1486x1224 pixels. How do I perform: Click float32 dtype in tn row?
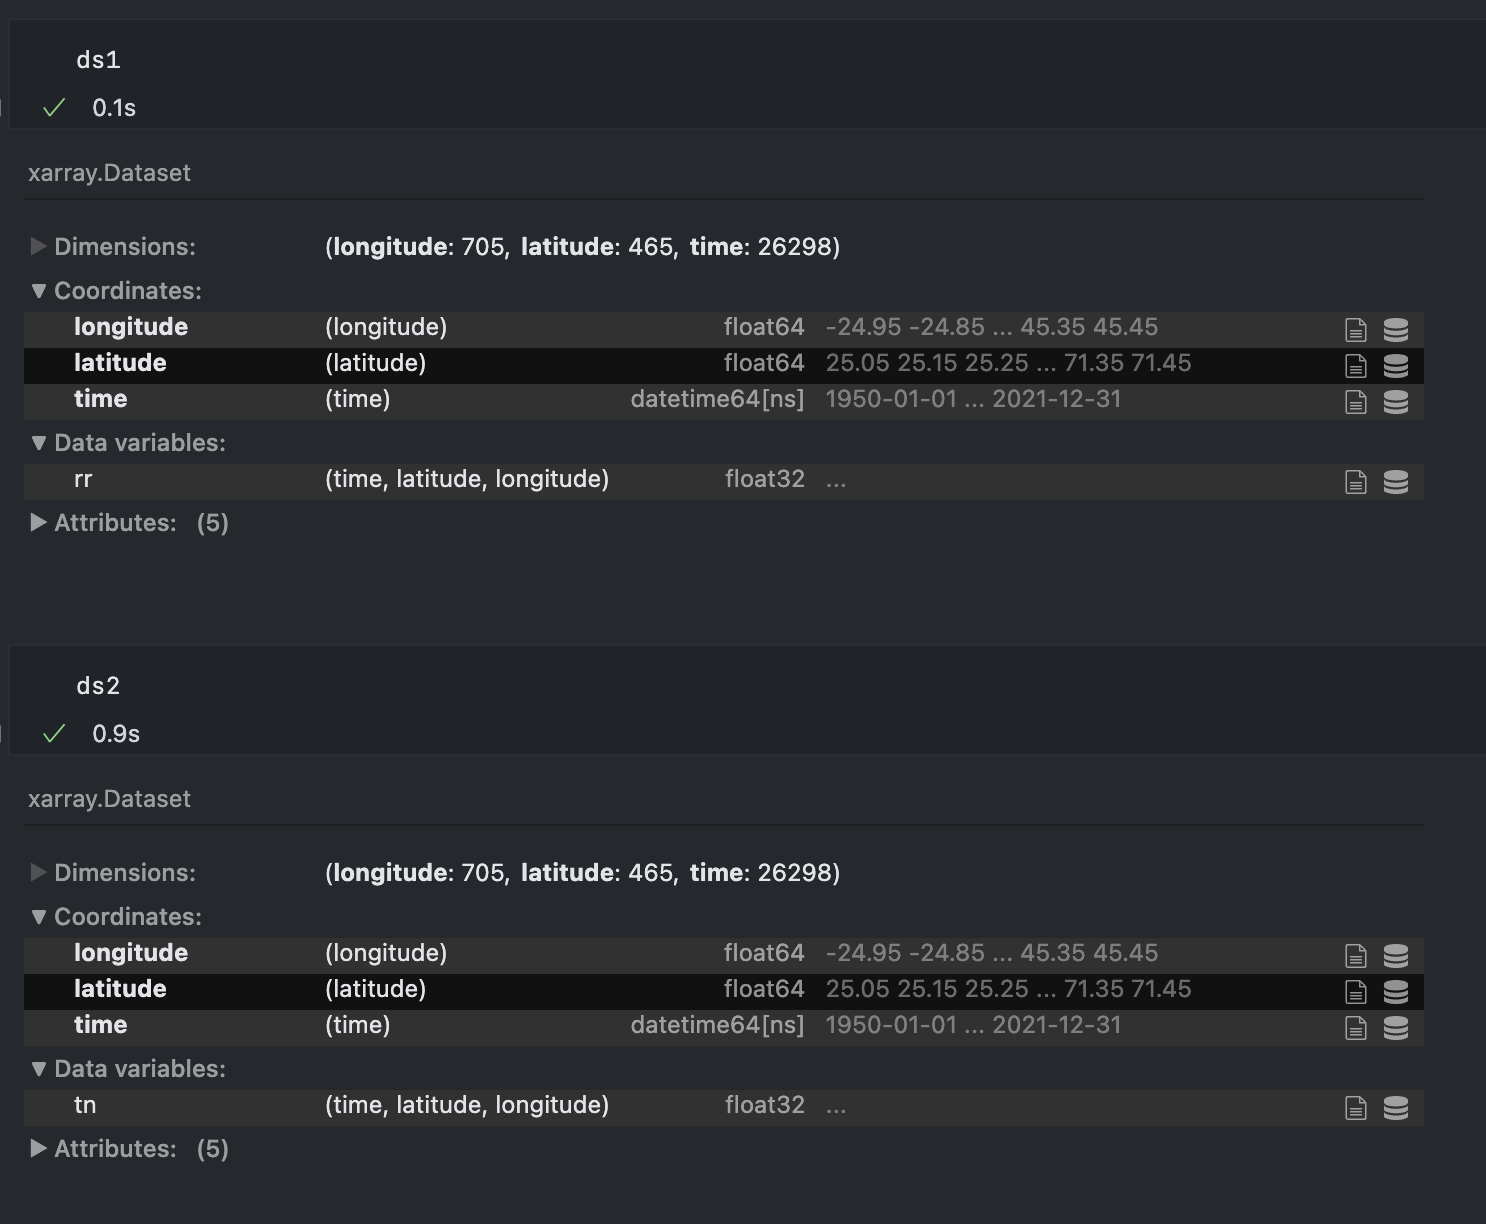(x=764, y=1105)
